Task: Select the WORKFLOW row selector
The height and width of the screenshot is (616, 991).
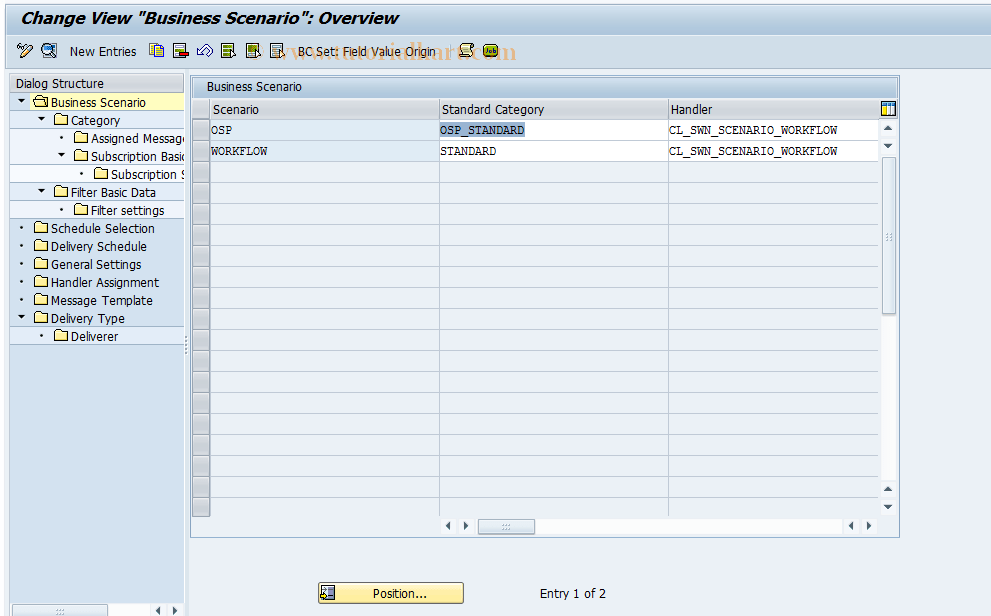Action: pos(200,150)
